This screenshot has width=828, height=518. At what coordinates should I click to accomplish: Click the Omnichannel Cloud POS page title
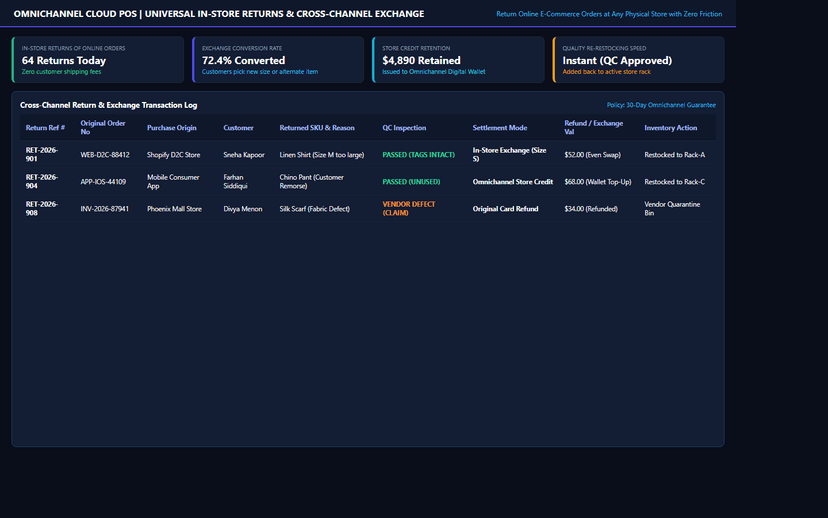[x=219, y=14]
